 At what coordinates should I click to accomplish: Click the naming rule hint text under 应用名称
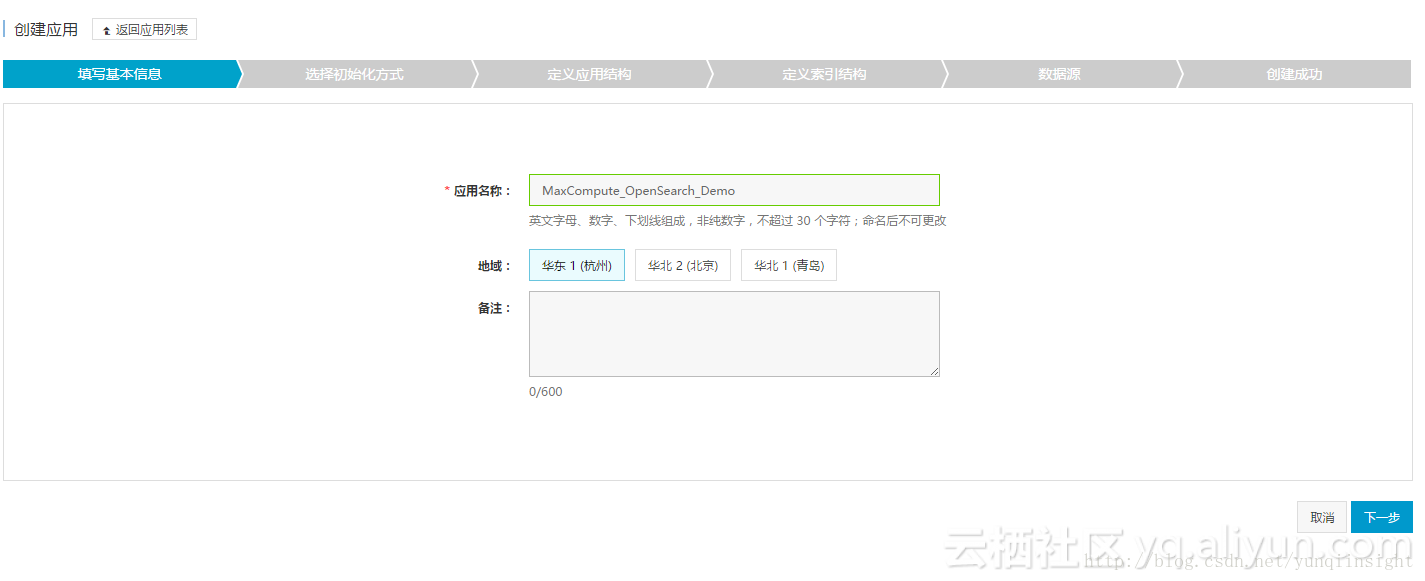738,221
